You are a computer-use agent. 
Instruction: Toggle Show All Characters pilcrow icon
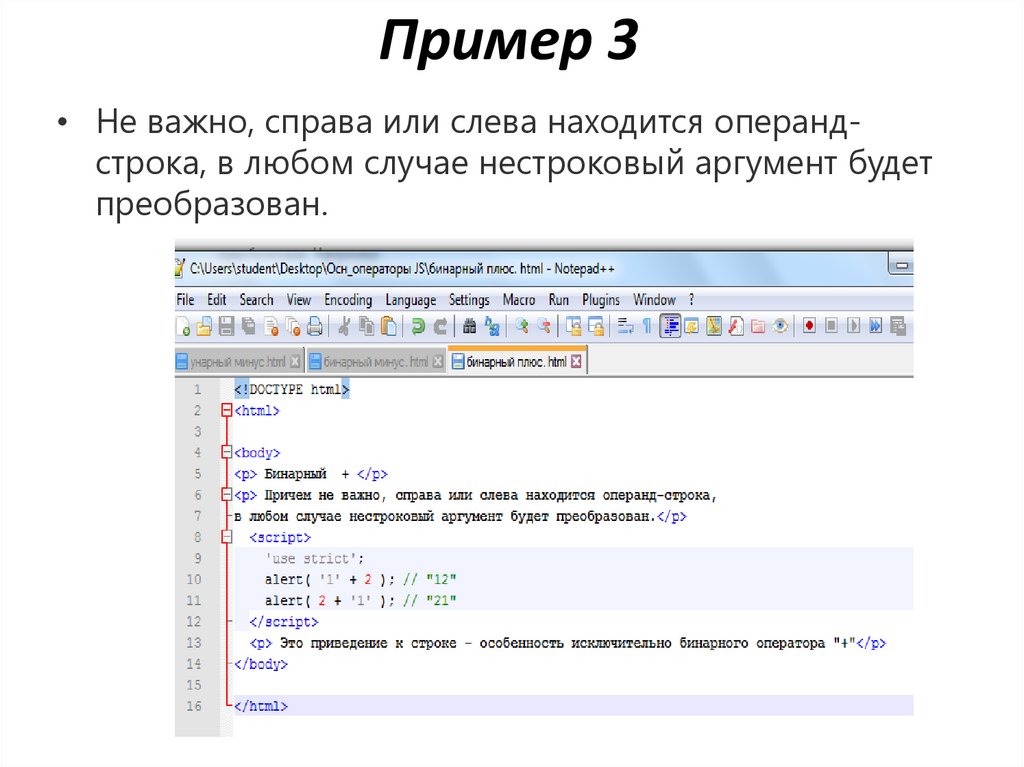pos(647,326)
